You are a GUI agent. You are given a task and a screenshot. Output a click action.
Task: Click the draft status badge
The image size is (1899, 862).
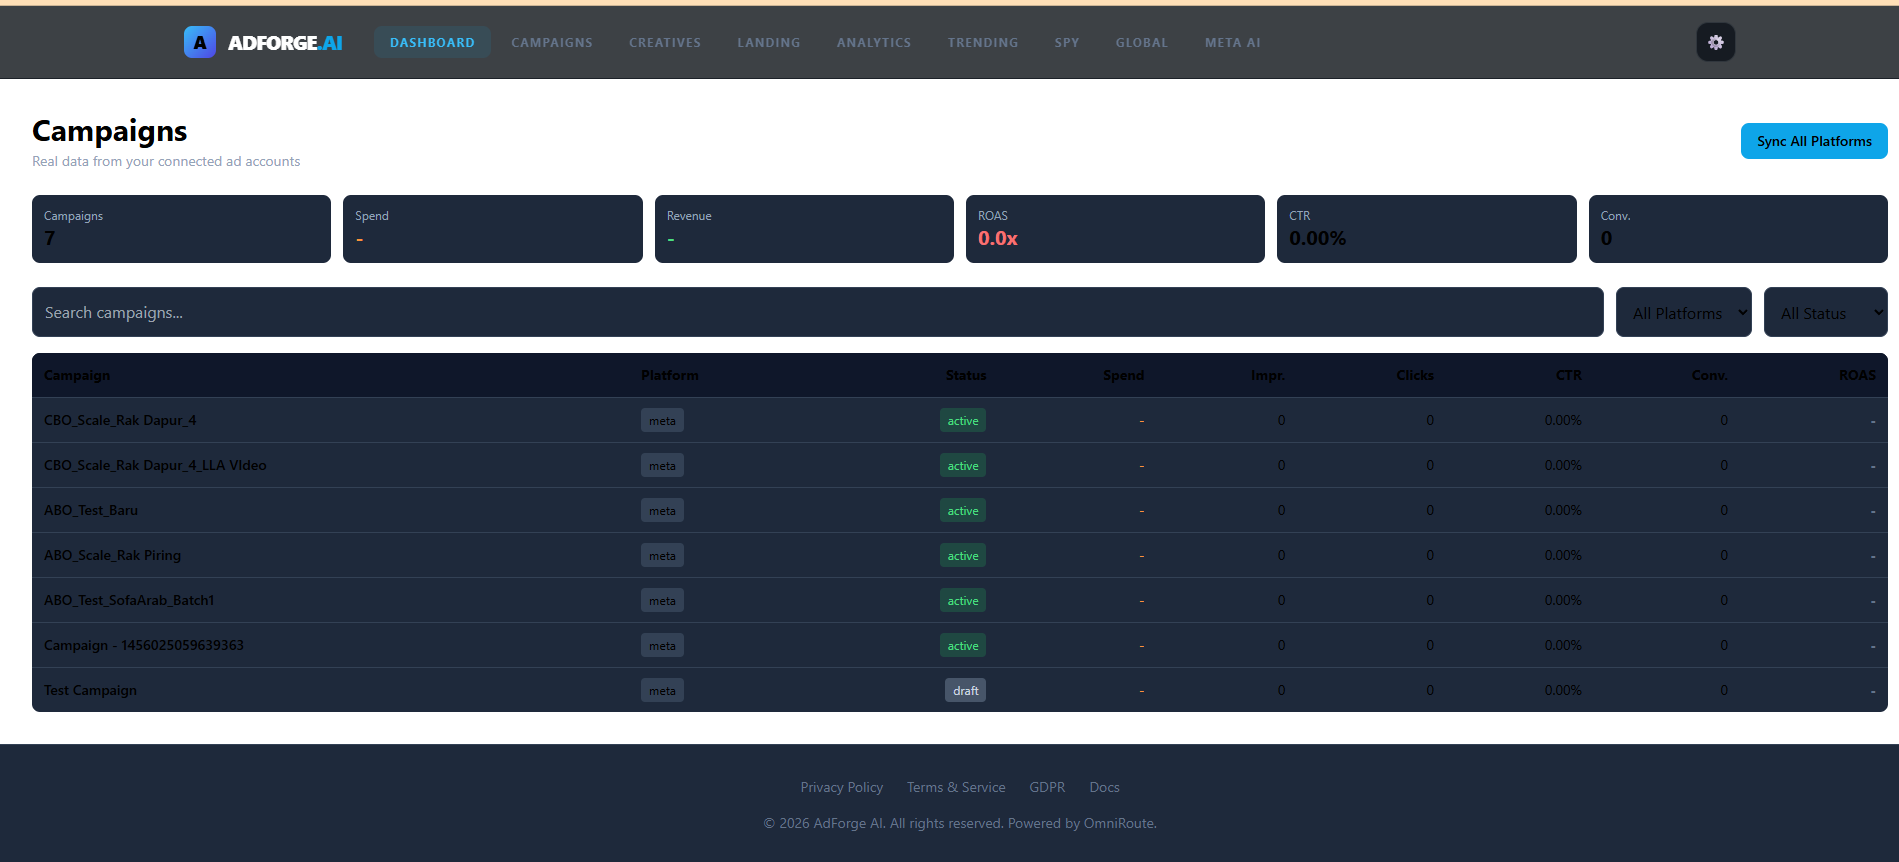tap(965, 690)
